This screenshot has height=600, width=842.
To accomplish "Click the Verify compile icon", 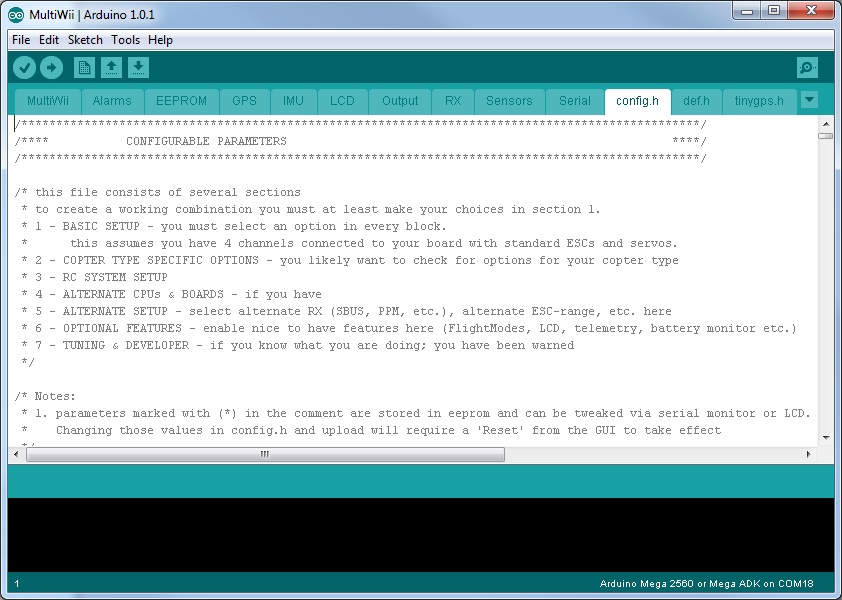I will click(x=23, y=67).
